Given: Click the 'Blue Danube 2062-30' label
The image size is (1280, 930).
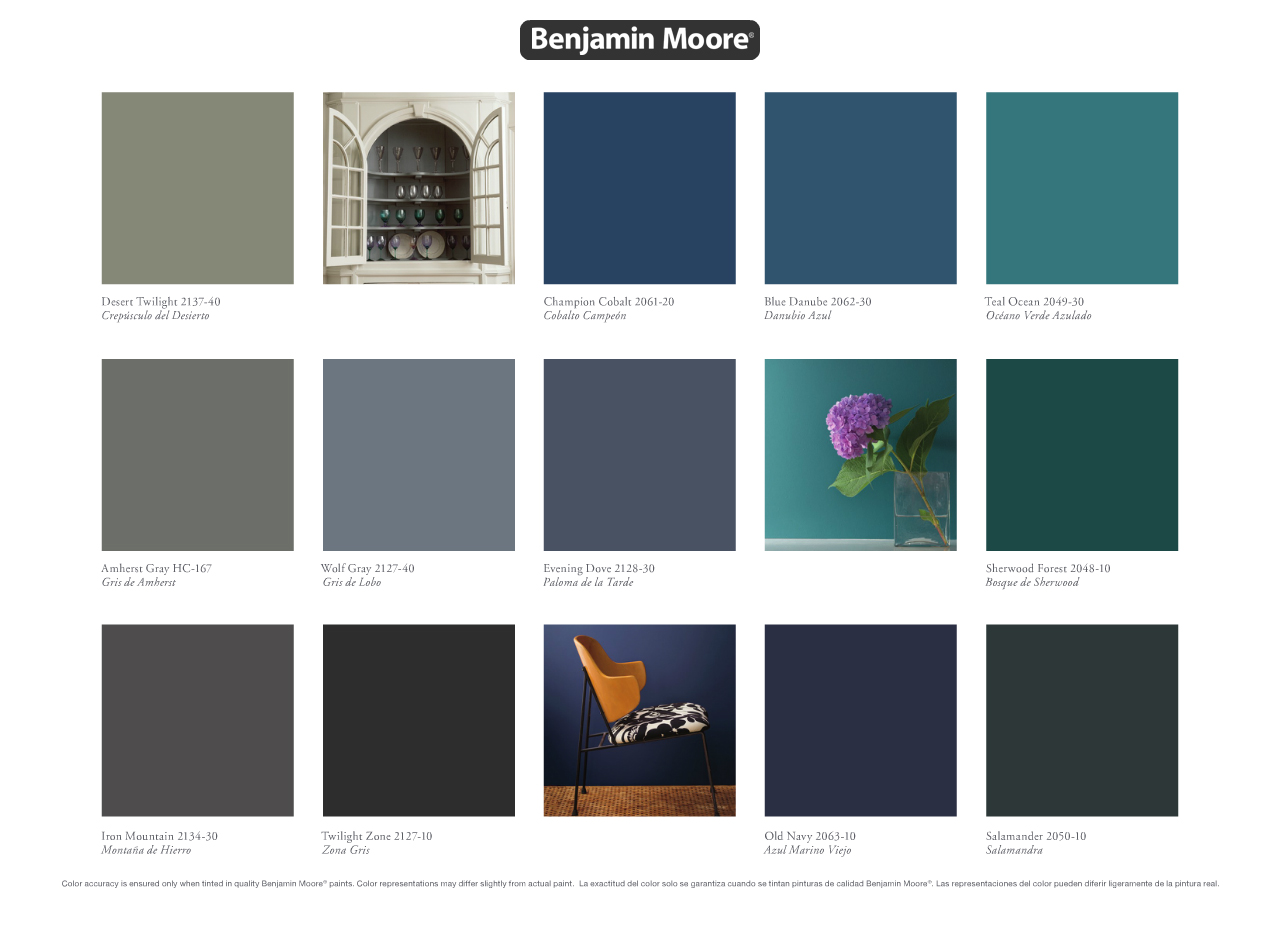Looking at the screenshot, I should coord(818,301).
